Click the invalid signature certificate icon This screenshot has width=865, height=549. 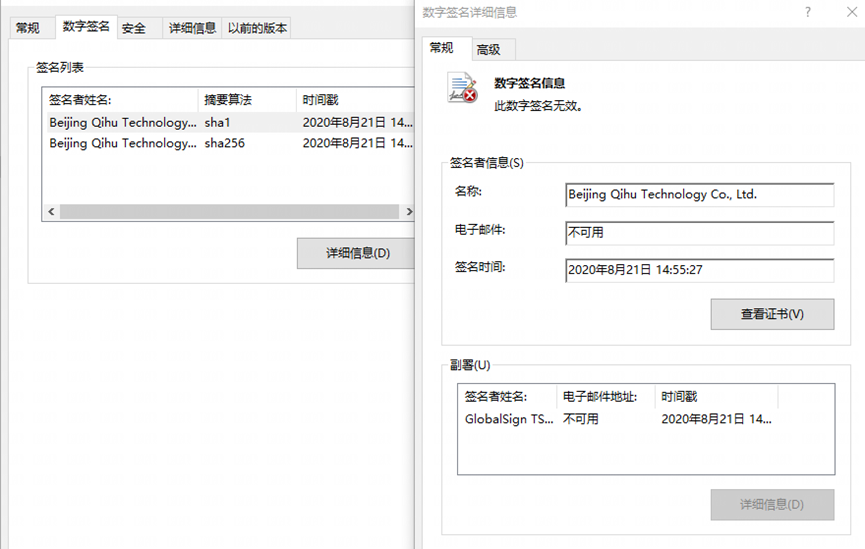[462, 88]
